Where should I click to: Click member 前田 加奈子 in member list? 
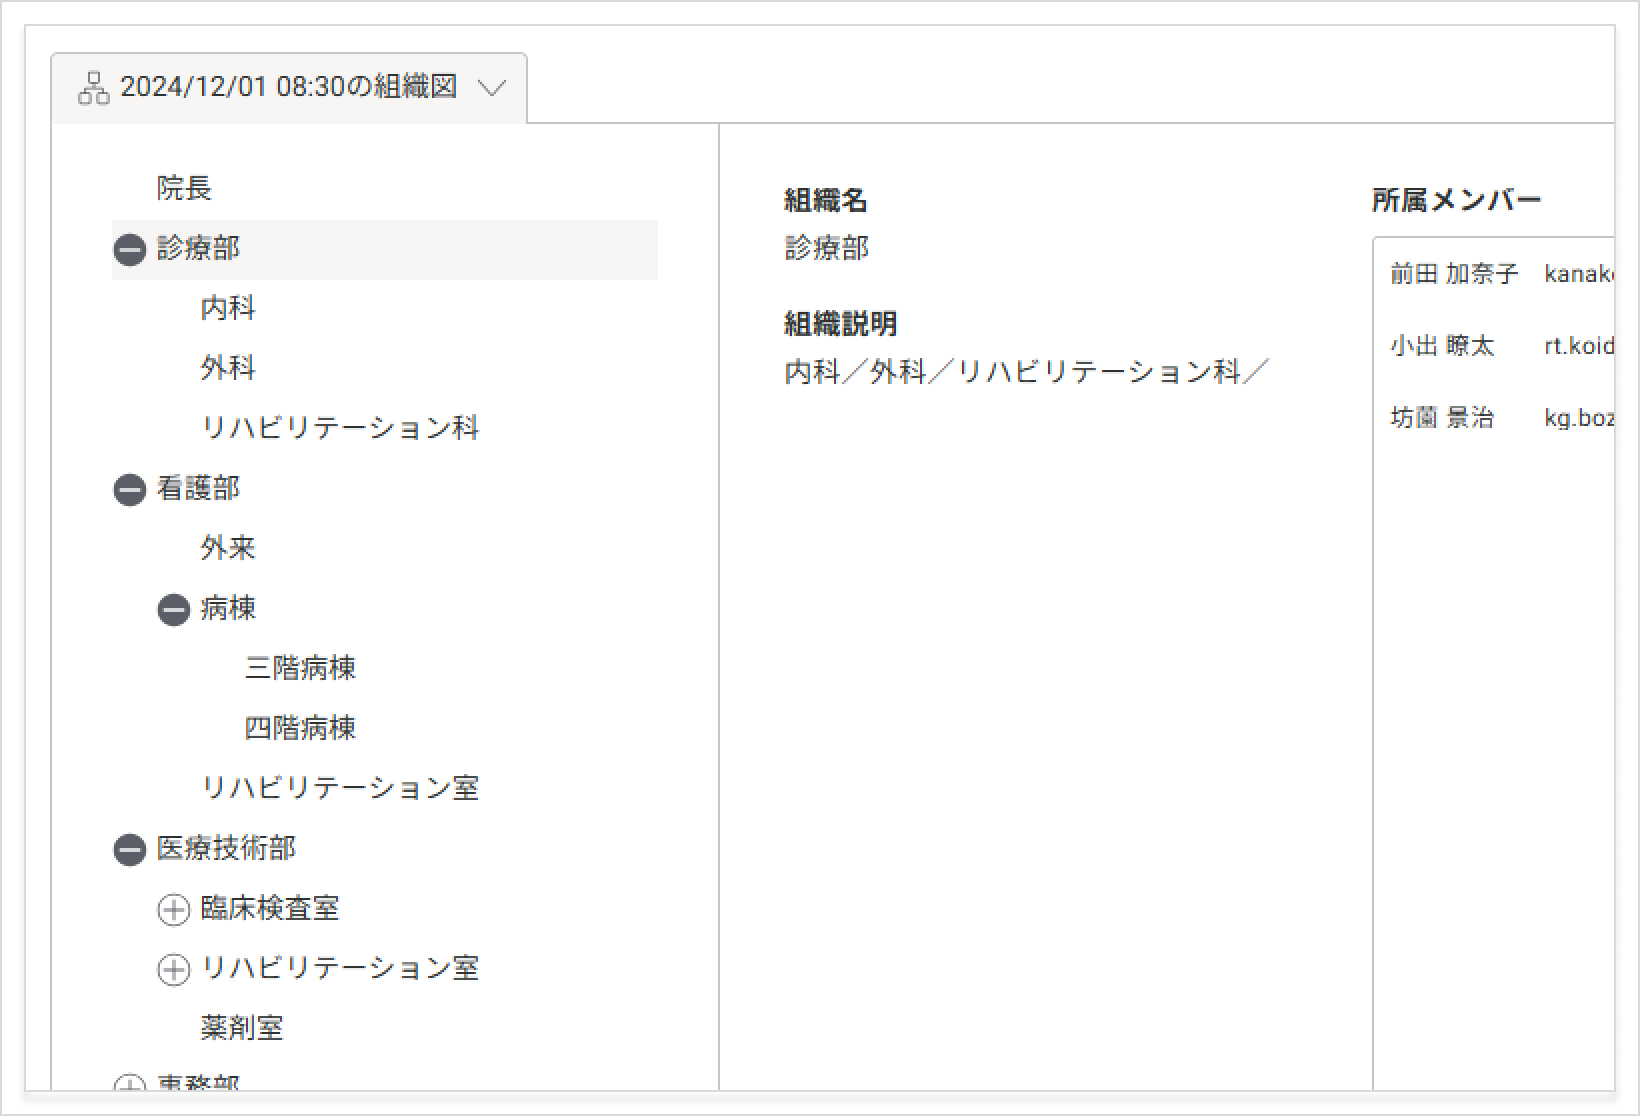click(x=1454, y=274)
